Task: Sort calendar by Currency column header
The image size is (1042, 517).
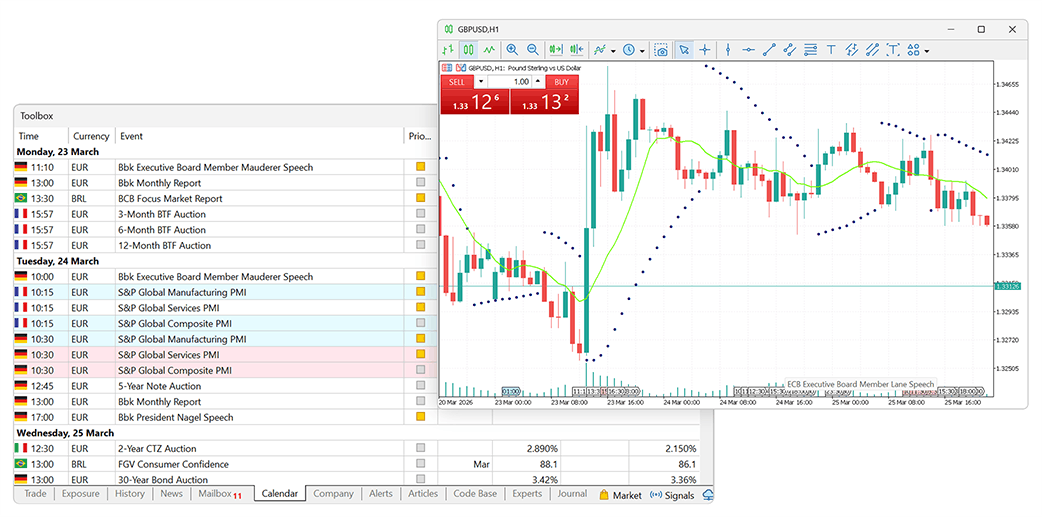Action: tap(92, 136)
